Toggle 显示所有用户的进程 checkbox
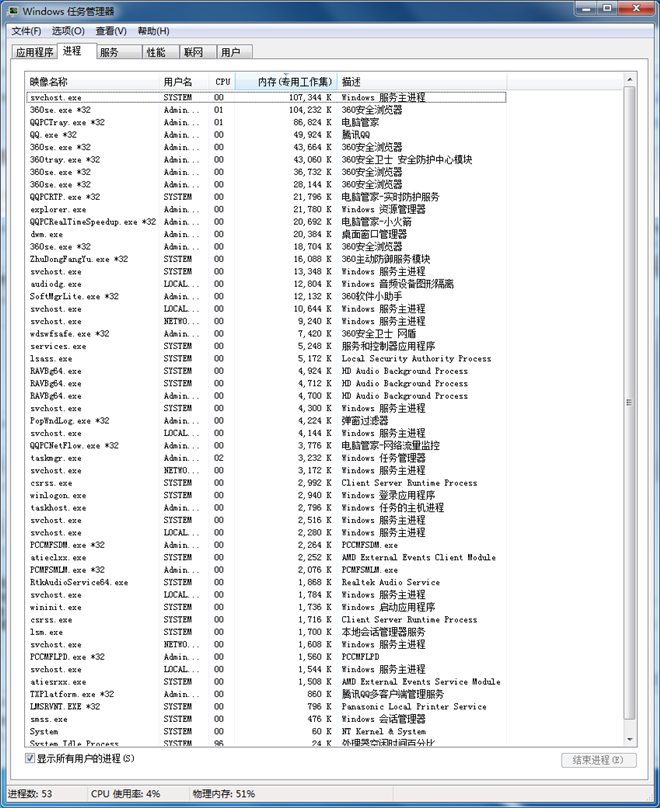Screen dimensions: 660x808 tap(30, 758)
